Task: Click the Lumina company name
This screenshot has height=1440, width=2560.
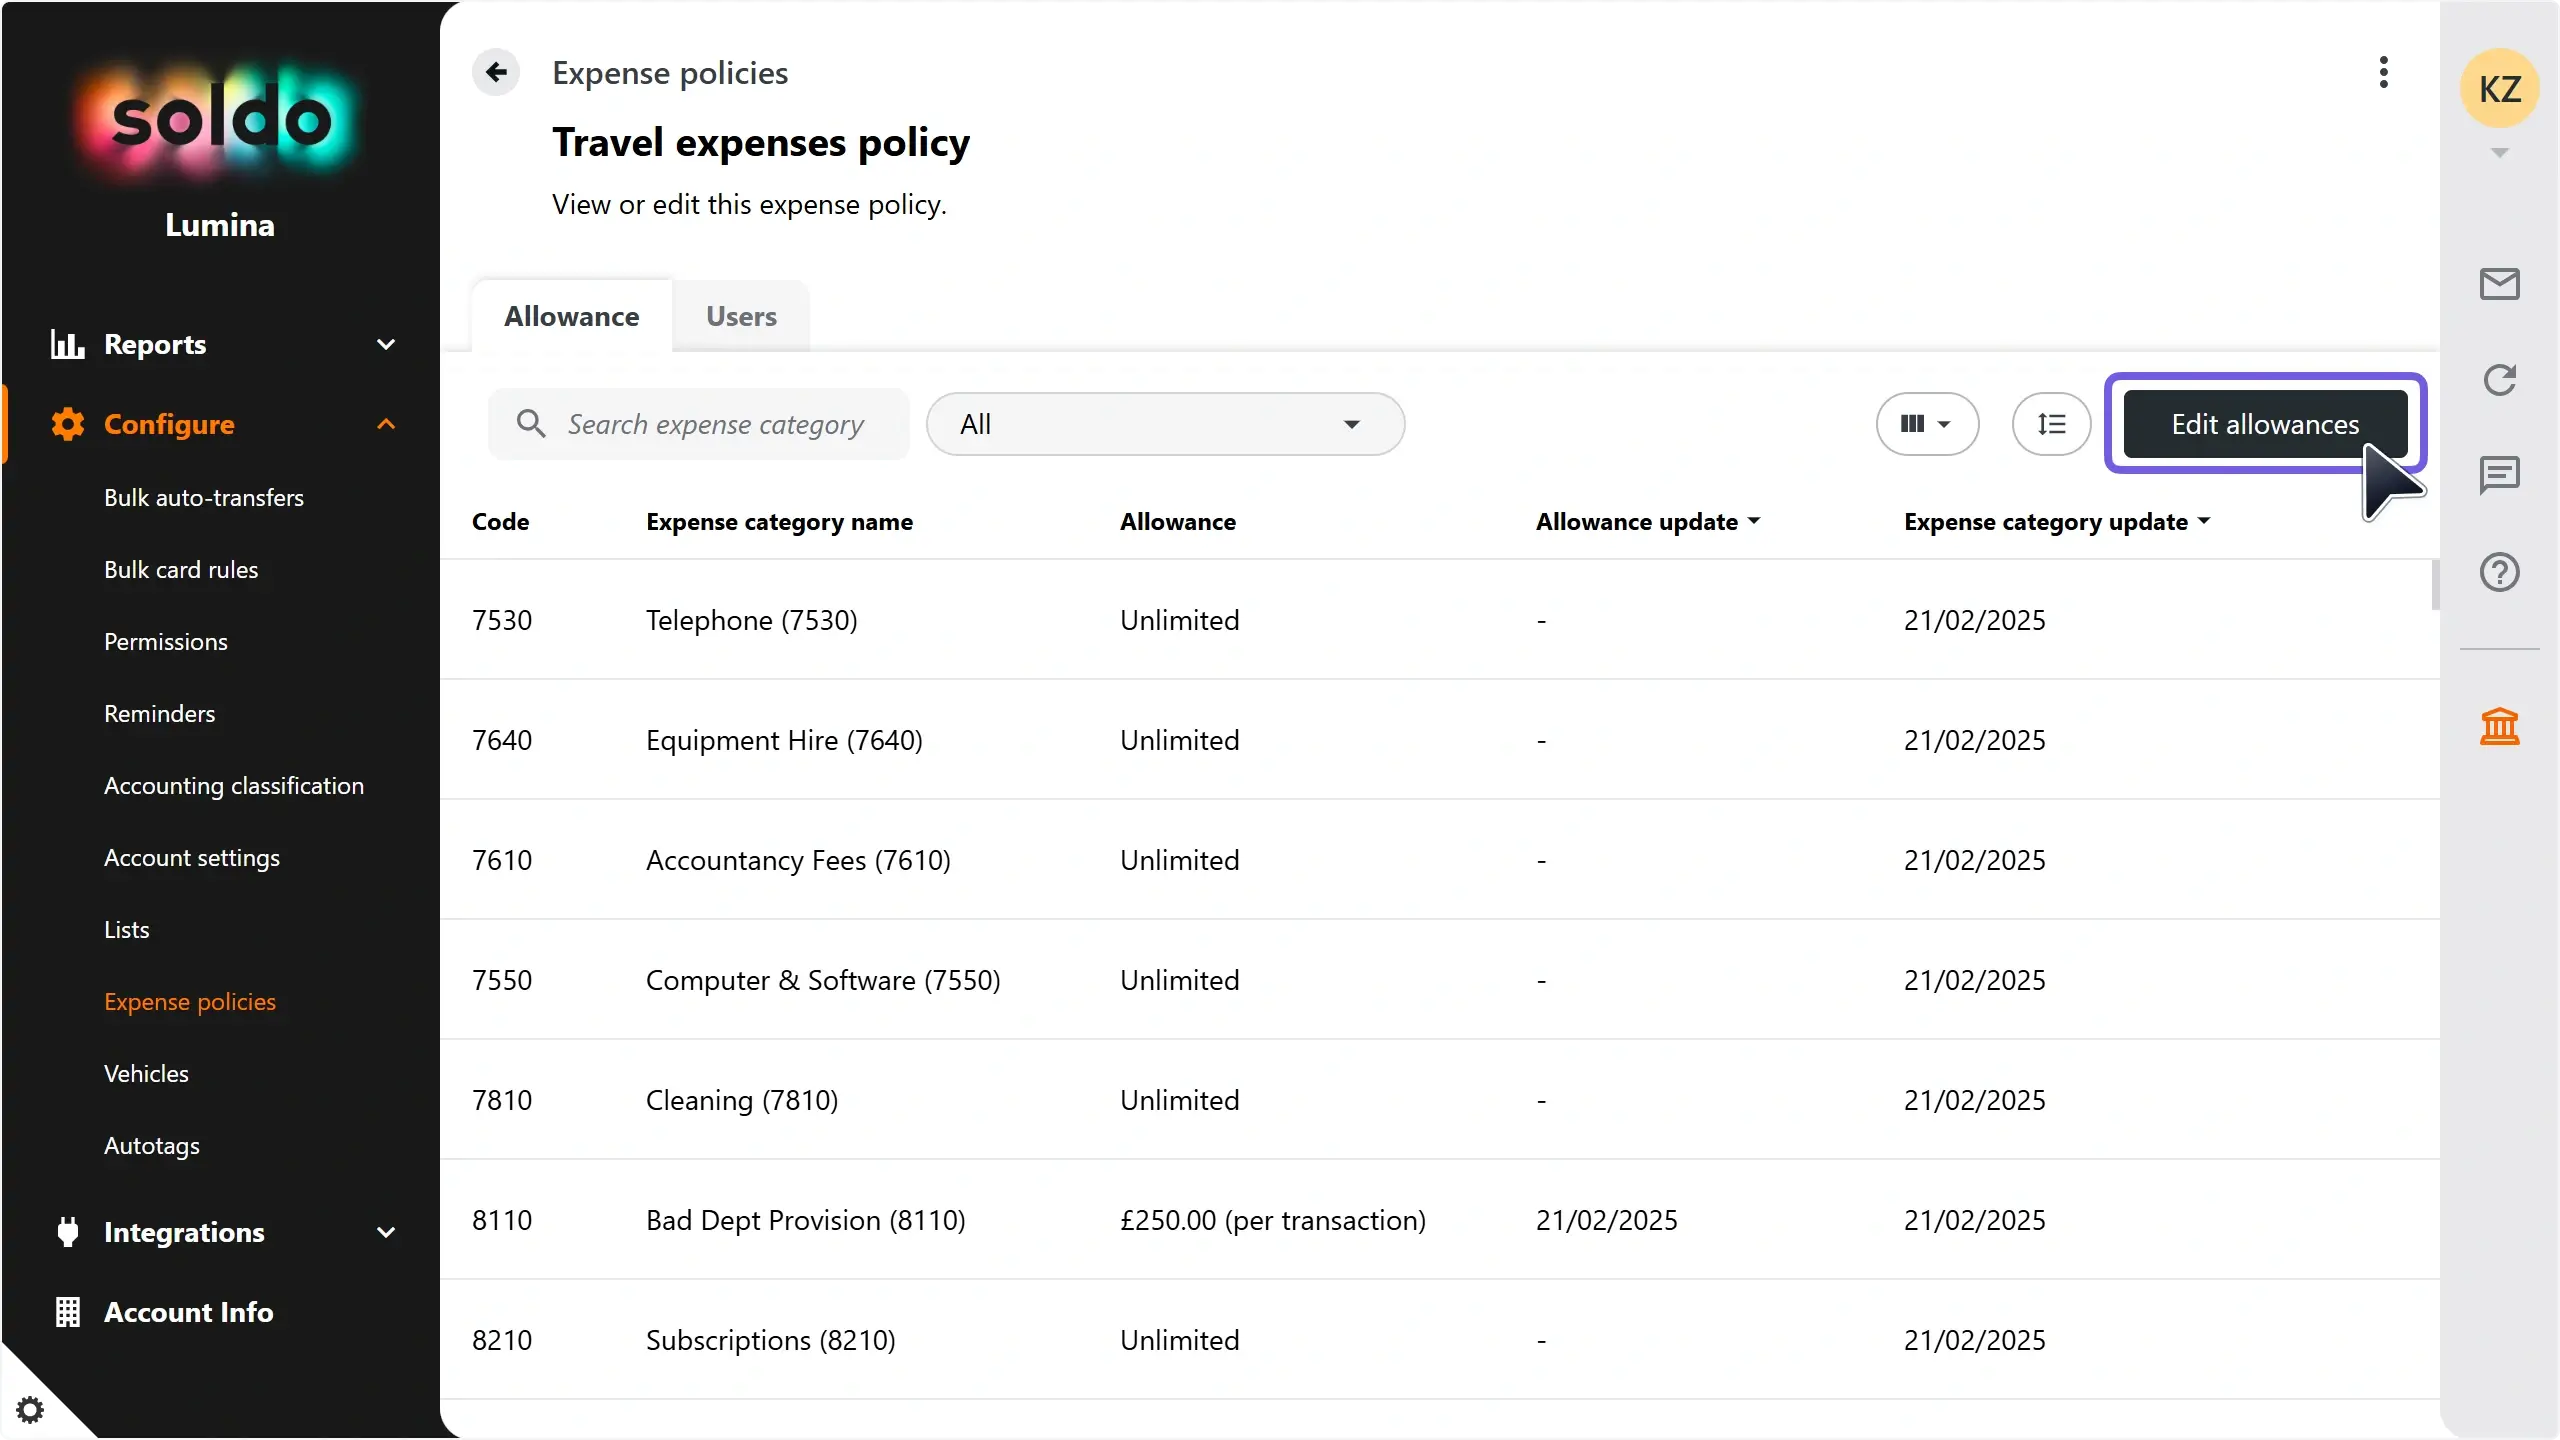Action: 220,225
